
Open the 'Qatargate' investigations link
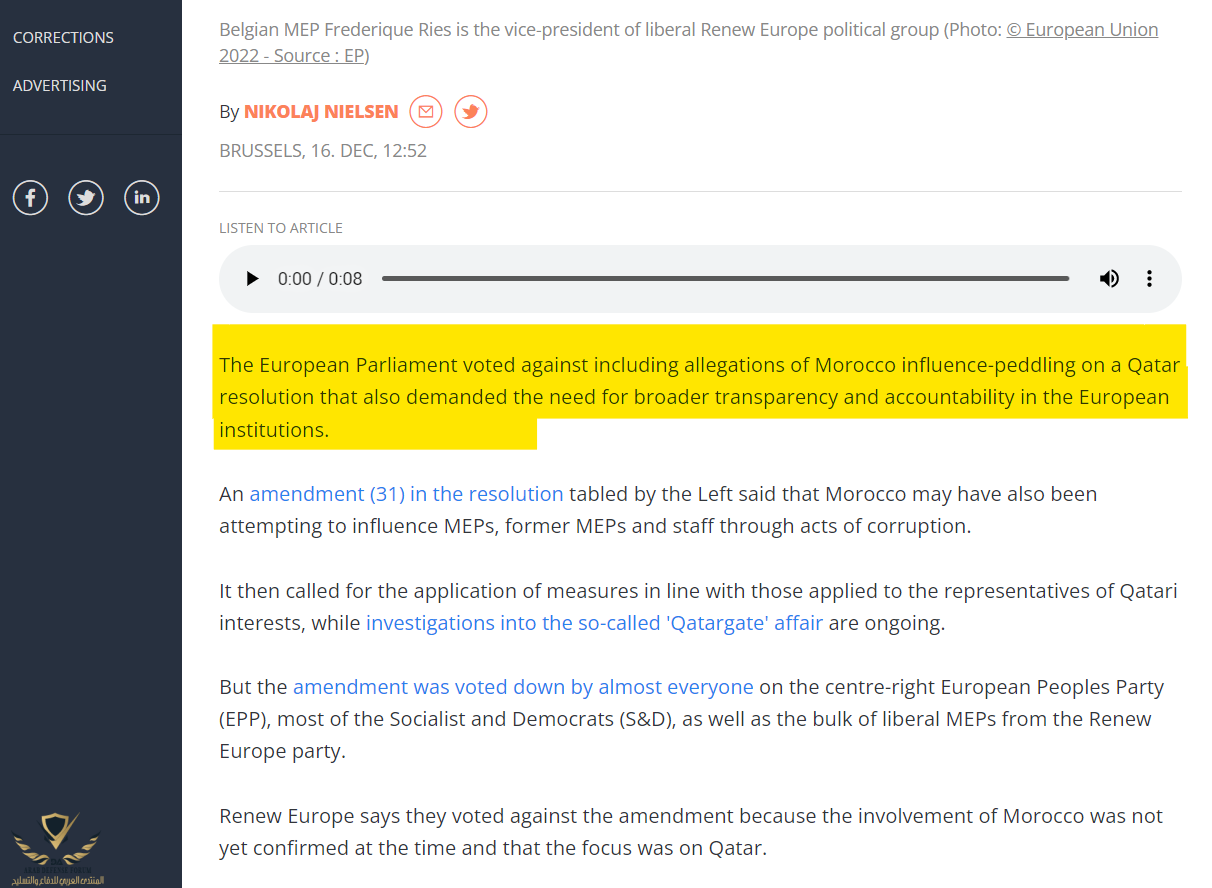click(x=594, y=623)
